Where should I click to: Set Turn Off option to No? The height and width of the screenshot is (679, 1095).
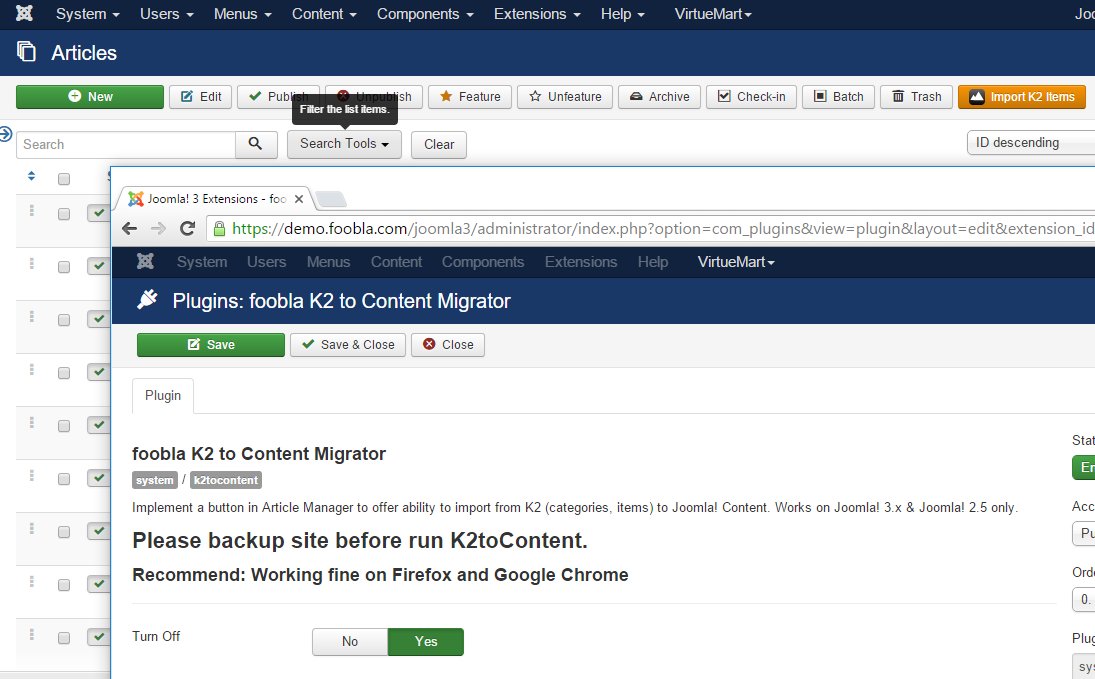pos(350,641)
